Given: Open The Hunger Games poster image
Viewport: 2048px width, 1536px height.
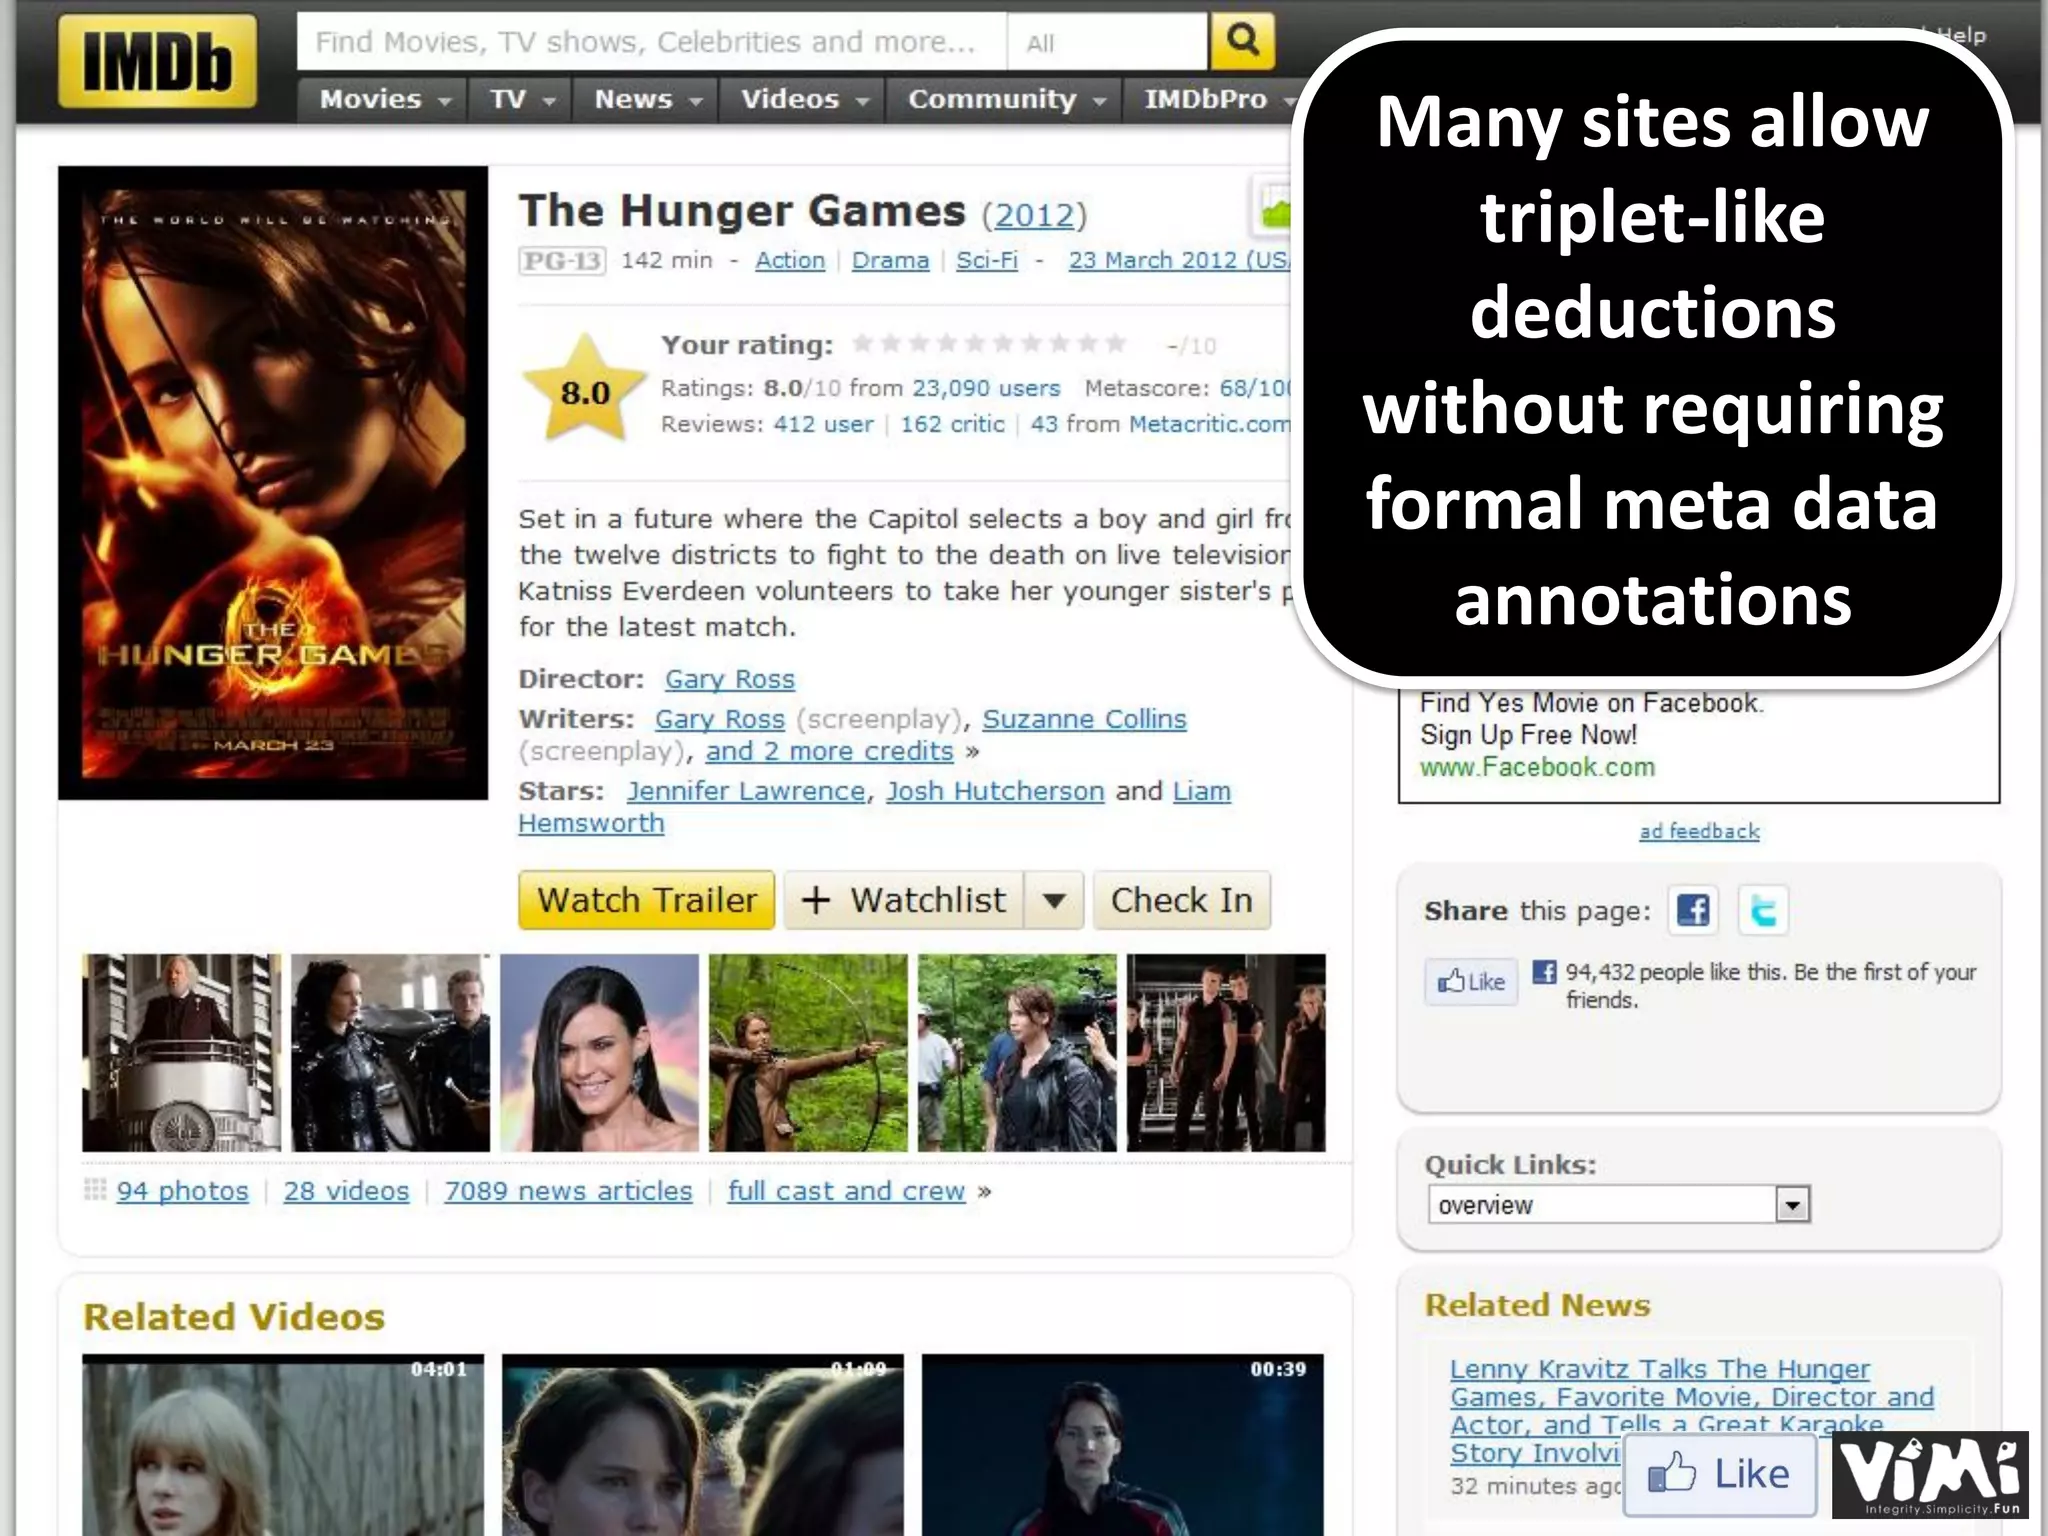Looking at the screenshot, I should pos(273,483).
